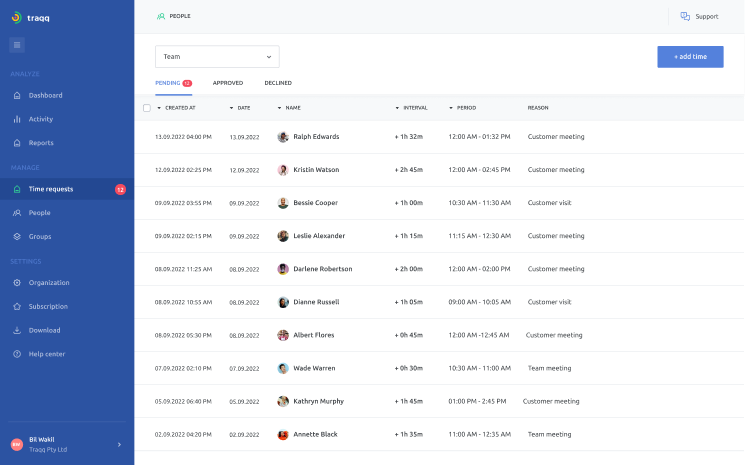Switch to the Declined tab
This screenshot has height=465, width=745.
click(x=278, y=83)
